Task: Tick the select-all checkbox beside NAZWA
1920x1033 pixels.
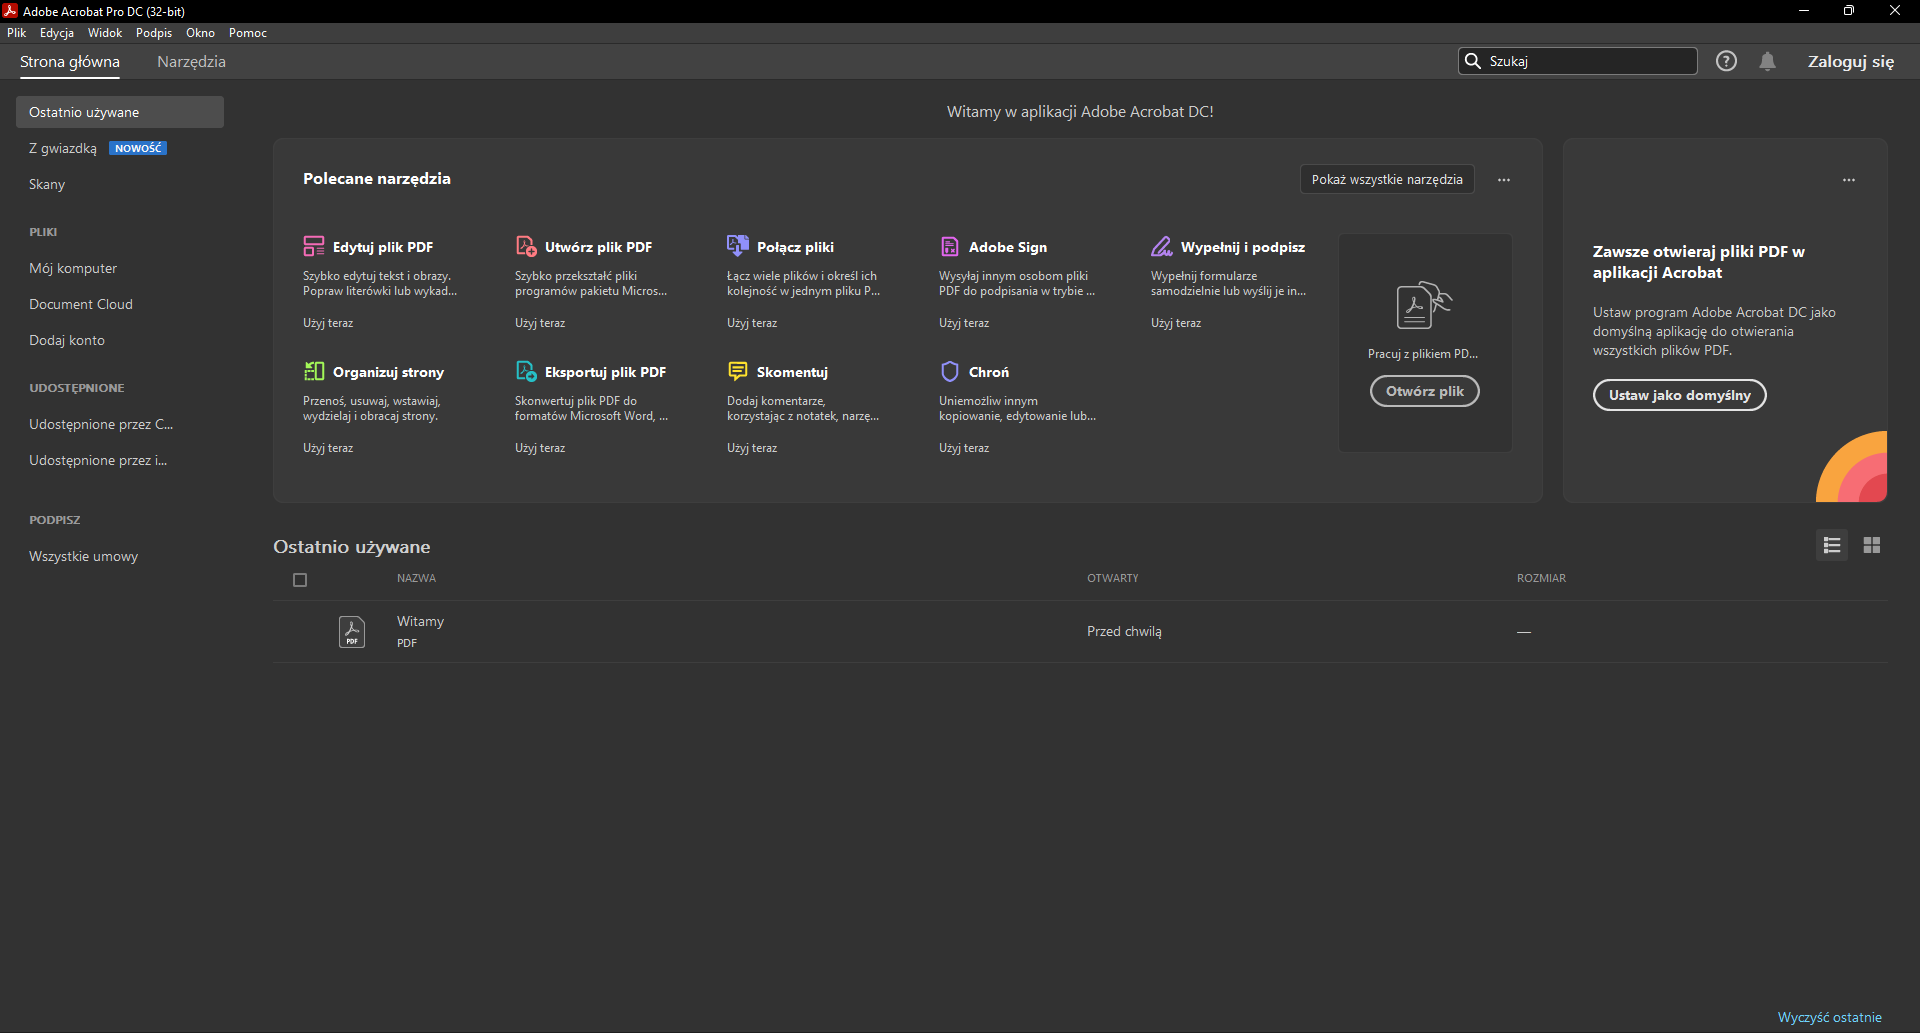Action: point(300,580)
